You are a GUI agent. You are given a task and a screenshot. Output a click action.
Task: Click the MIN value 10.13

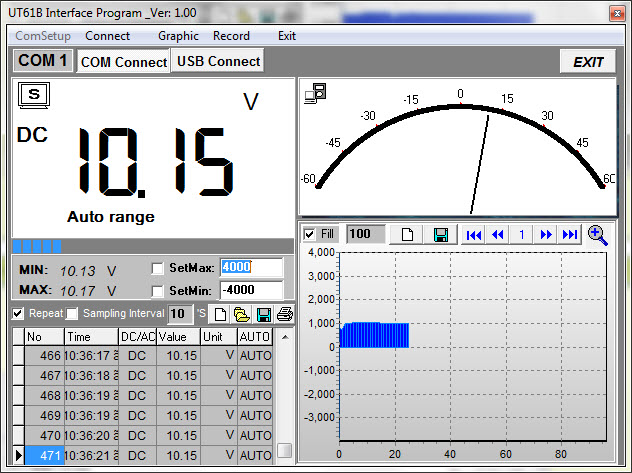coord(78,271)
